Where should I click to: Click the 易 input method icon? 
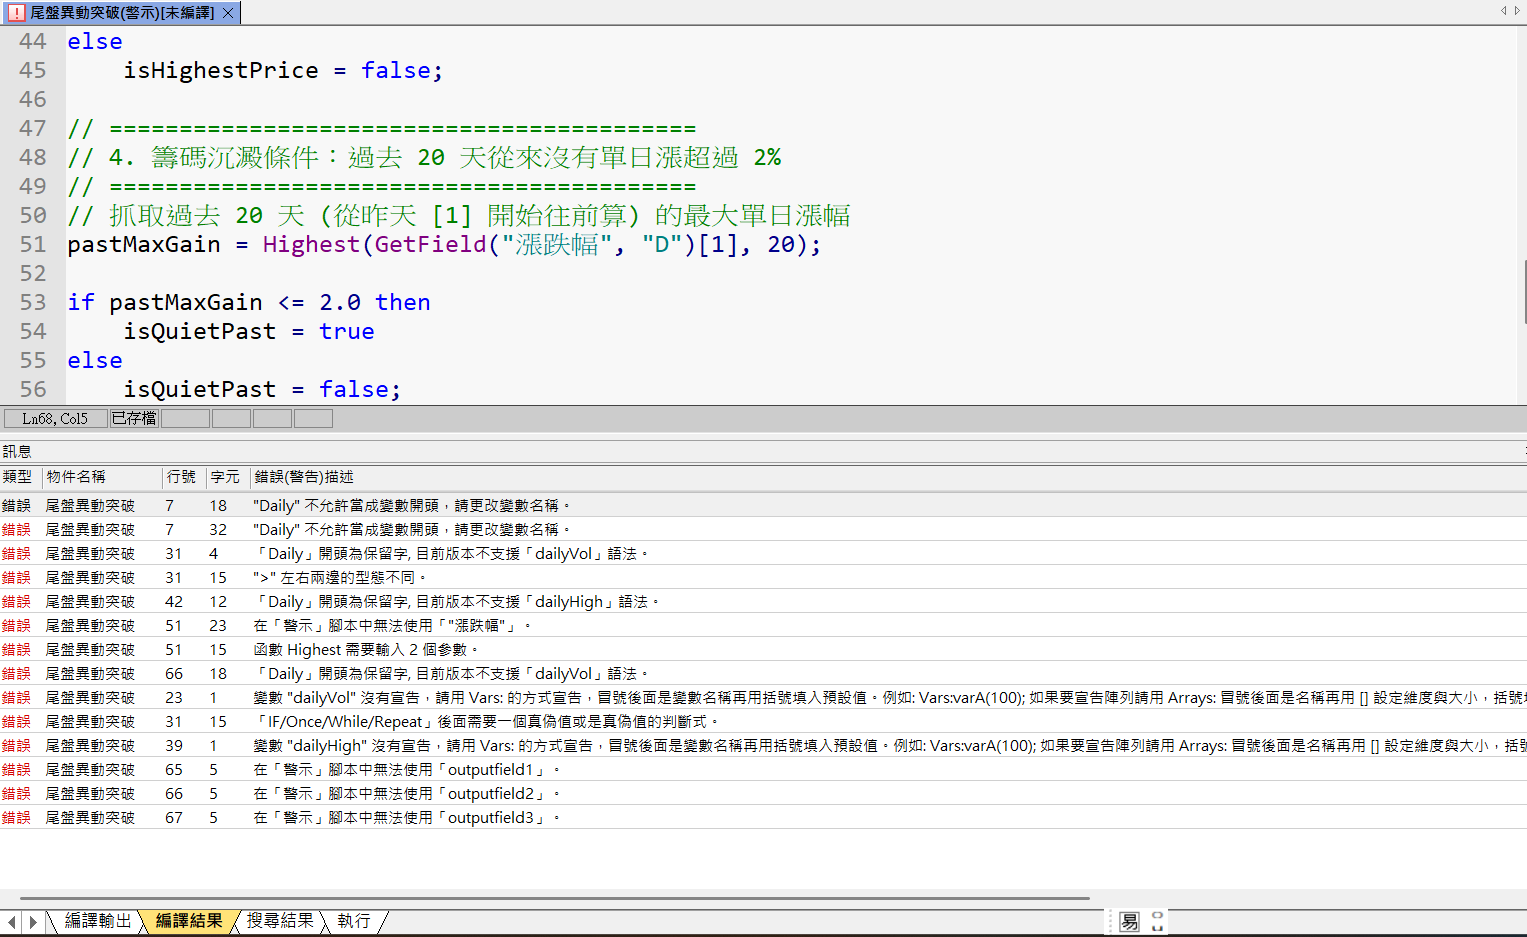[1129, 922]
